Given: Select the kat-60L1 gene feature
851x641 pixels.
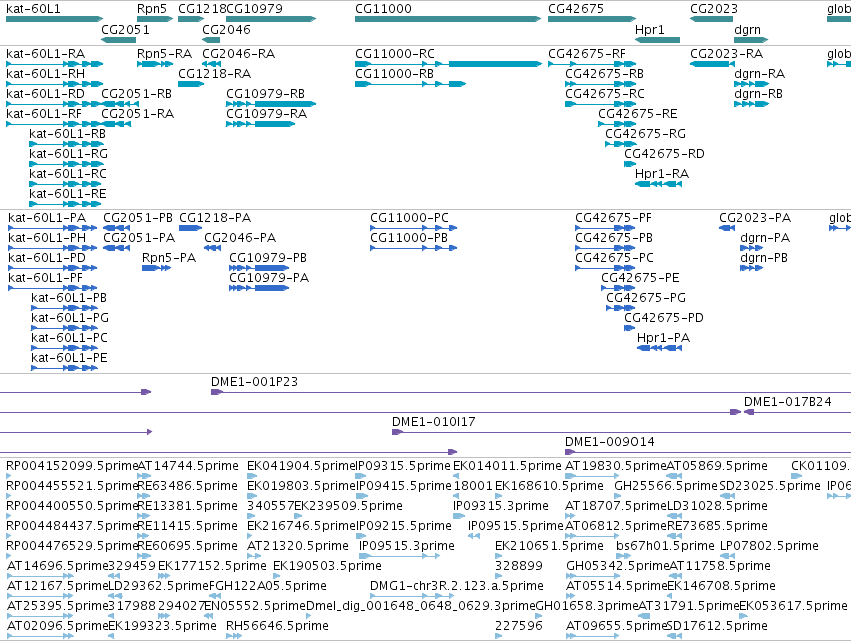Looking at the screenshot, I should coord(54,19).
